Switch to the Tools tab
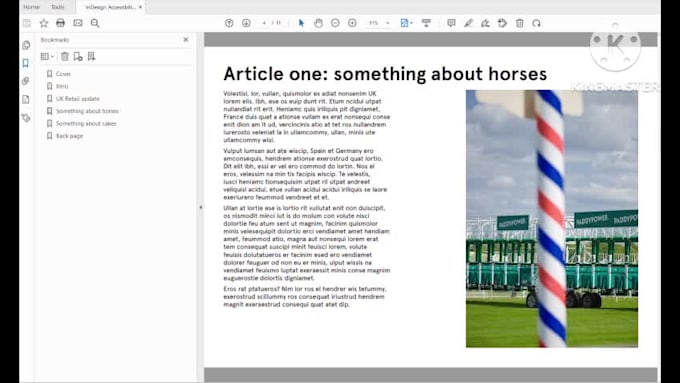Image resolution: width=680 pixels, height=383 pixels. click(57, 7)
